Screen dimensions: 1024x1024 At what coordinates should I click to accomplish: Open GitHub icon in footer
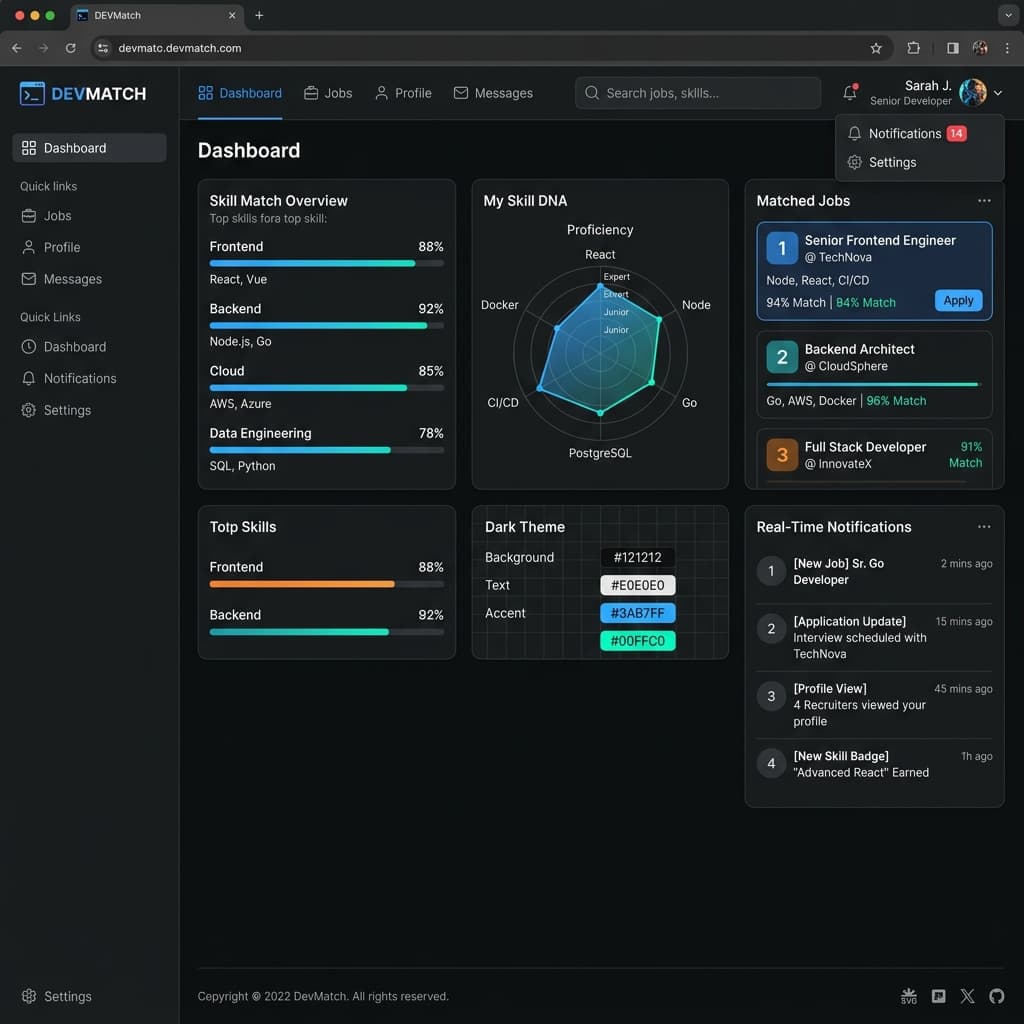tap(996, 996)
